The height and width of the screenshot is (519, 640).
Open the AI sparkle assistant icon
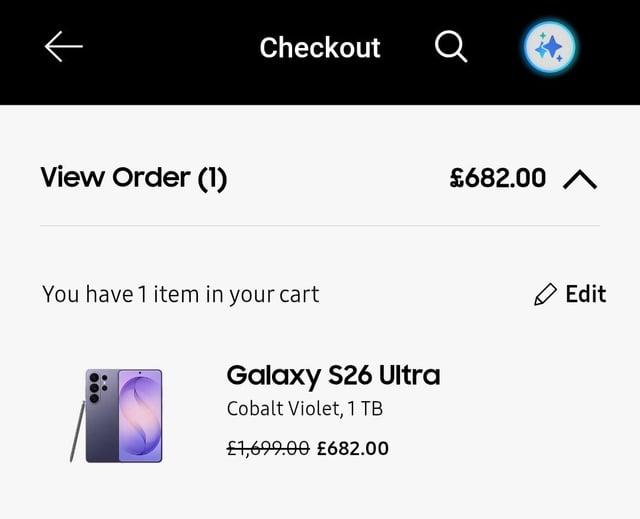pyautogui.click(x=550, y=47)
